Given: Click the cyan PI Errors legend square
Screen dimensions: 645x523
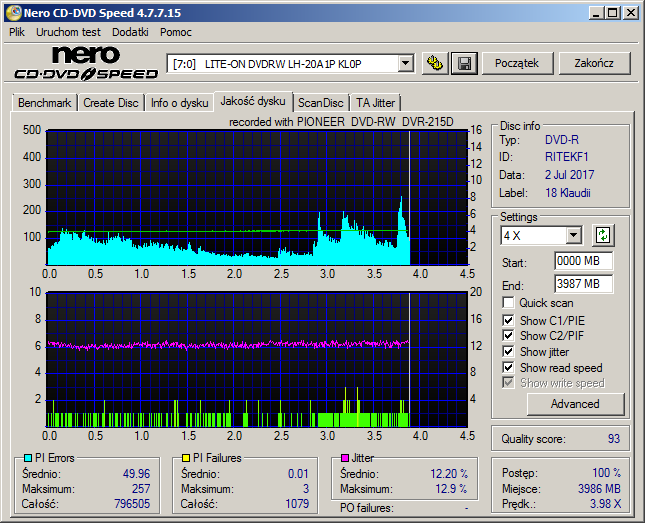Looking at the screenshot, I should tap(28, 458).
